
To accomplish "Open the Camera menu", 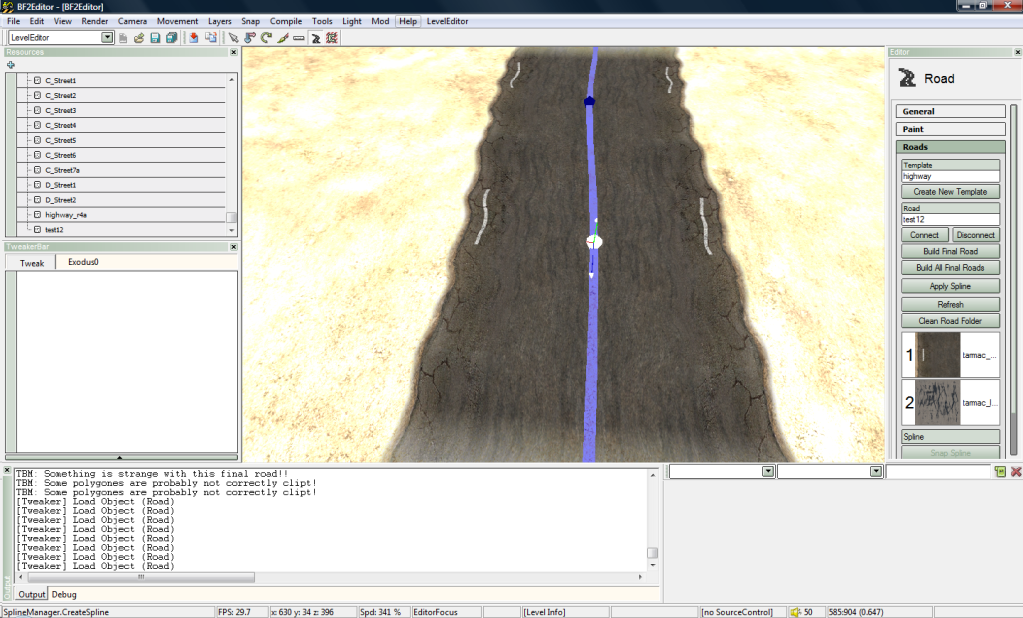I will [132, 21].
